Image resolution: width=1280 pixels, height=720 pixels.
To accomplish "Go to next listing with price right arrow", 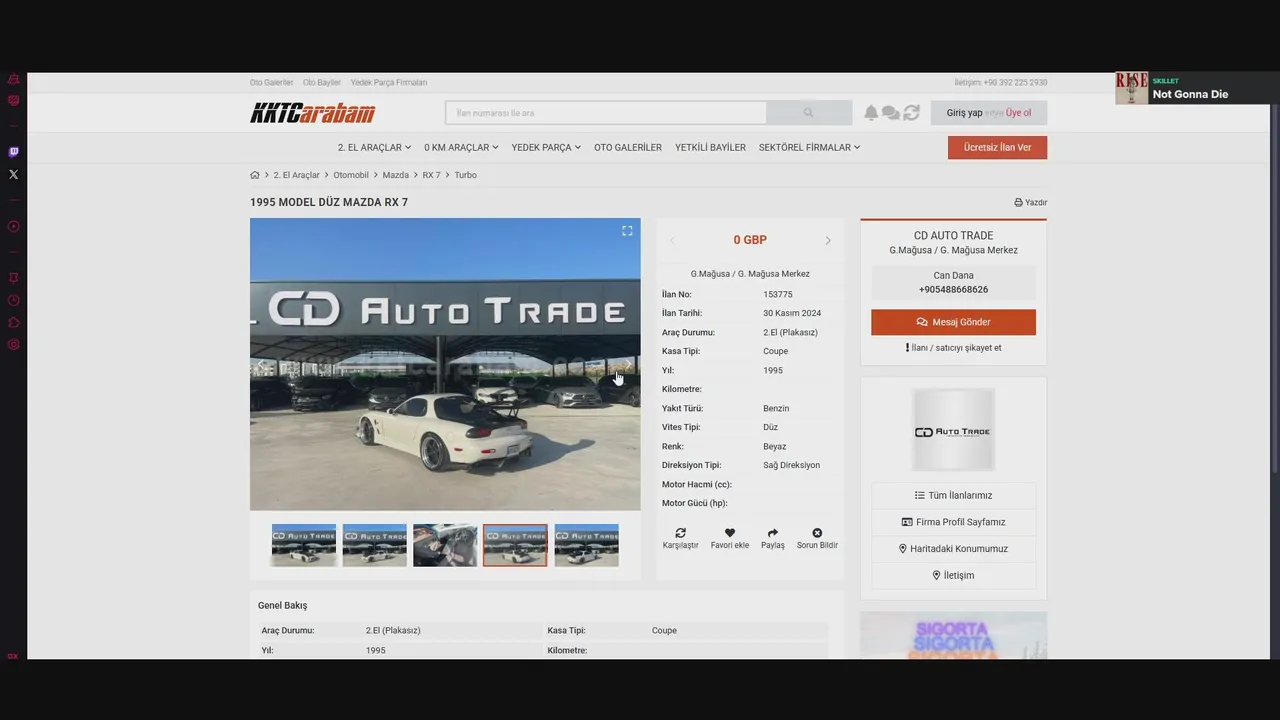I will coord(828,240).
